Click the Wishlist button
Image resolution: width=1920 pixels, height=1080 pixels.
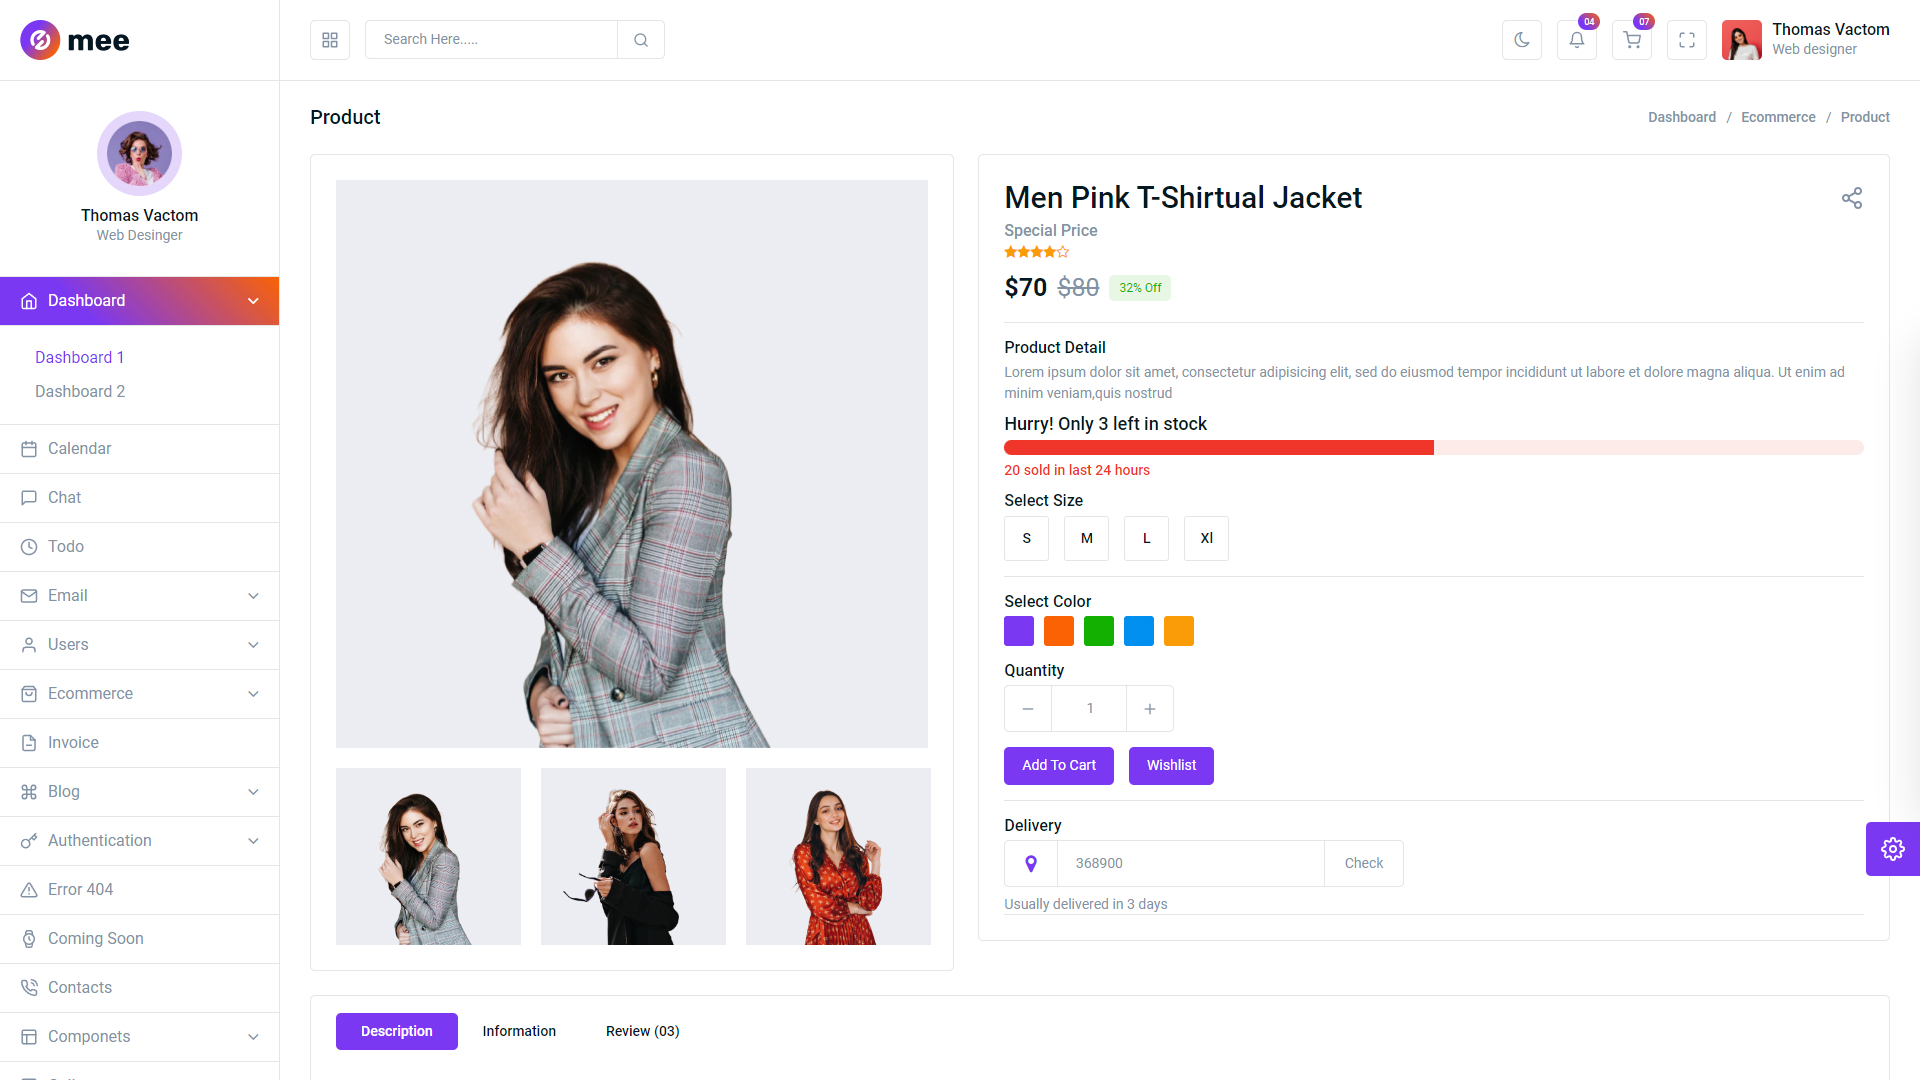coord(1171,766)
